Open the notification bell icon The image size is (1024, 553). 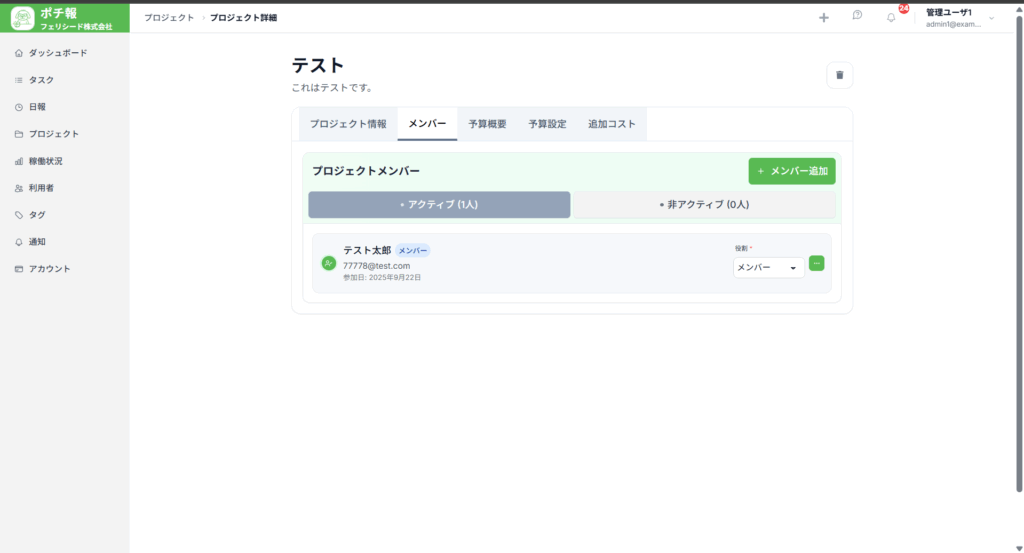(x=891, y=17)
